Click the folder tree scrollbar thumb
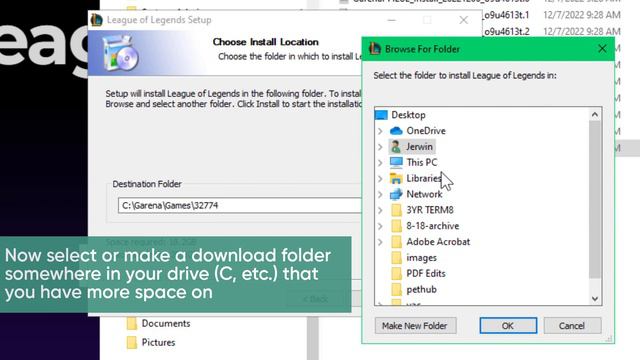 point(595,200)
